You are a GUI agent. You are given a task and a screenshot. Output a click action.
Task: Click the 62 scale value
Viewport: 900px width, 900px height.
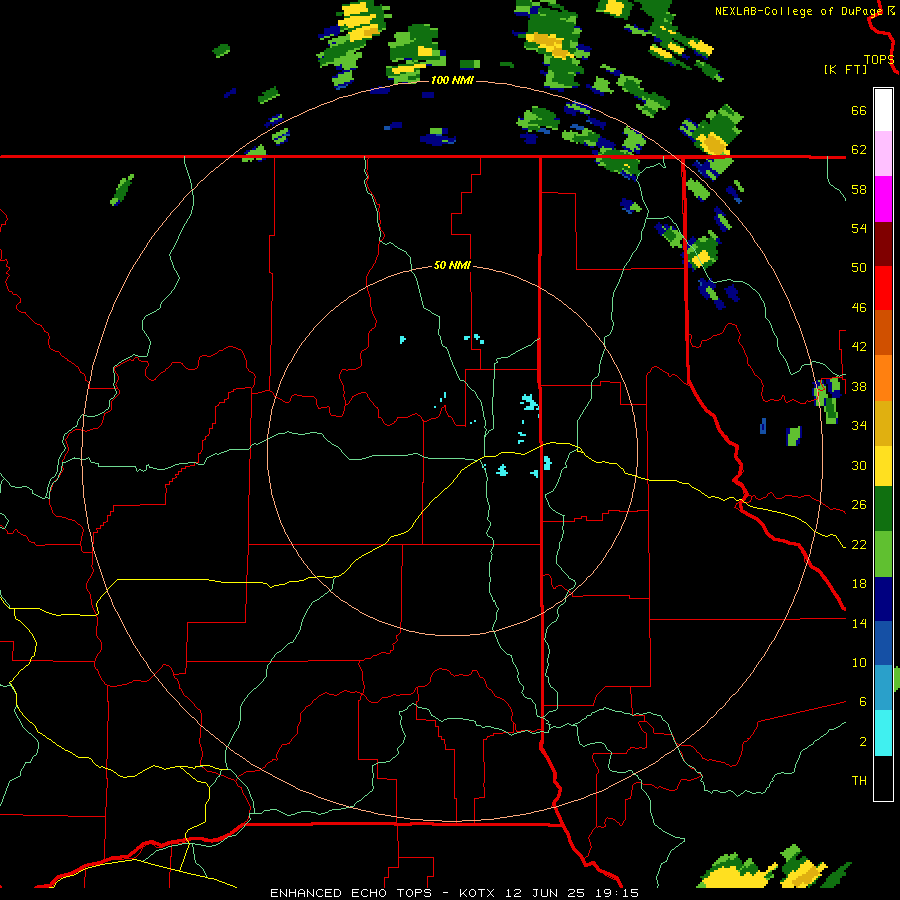(859, 150)
